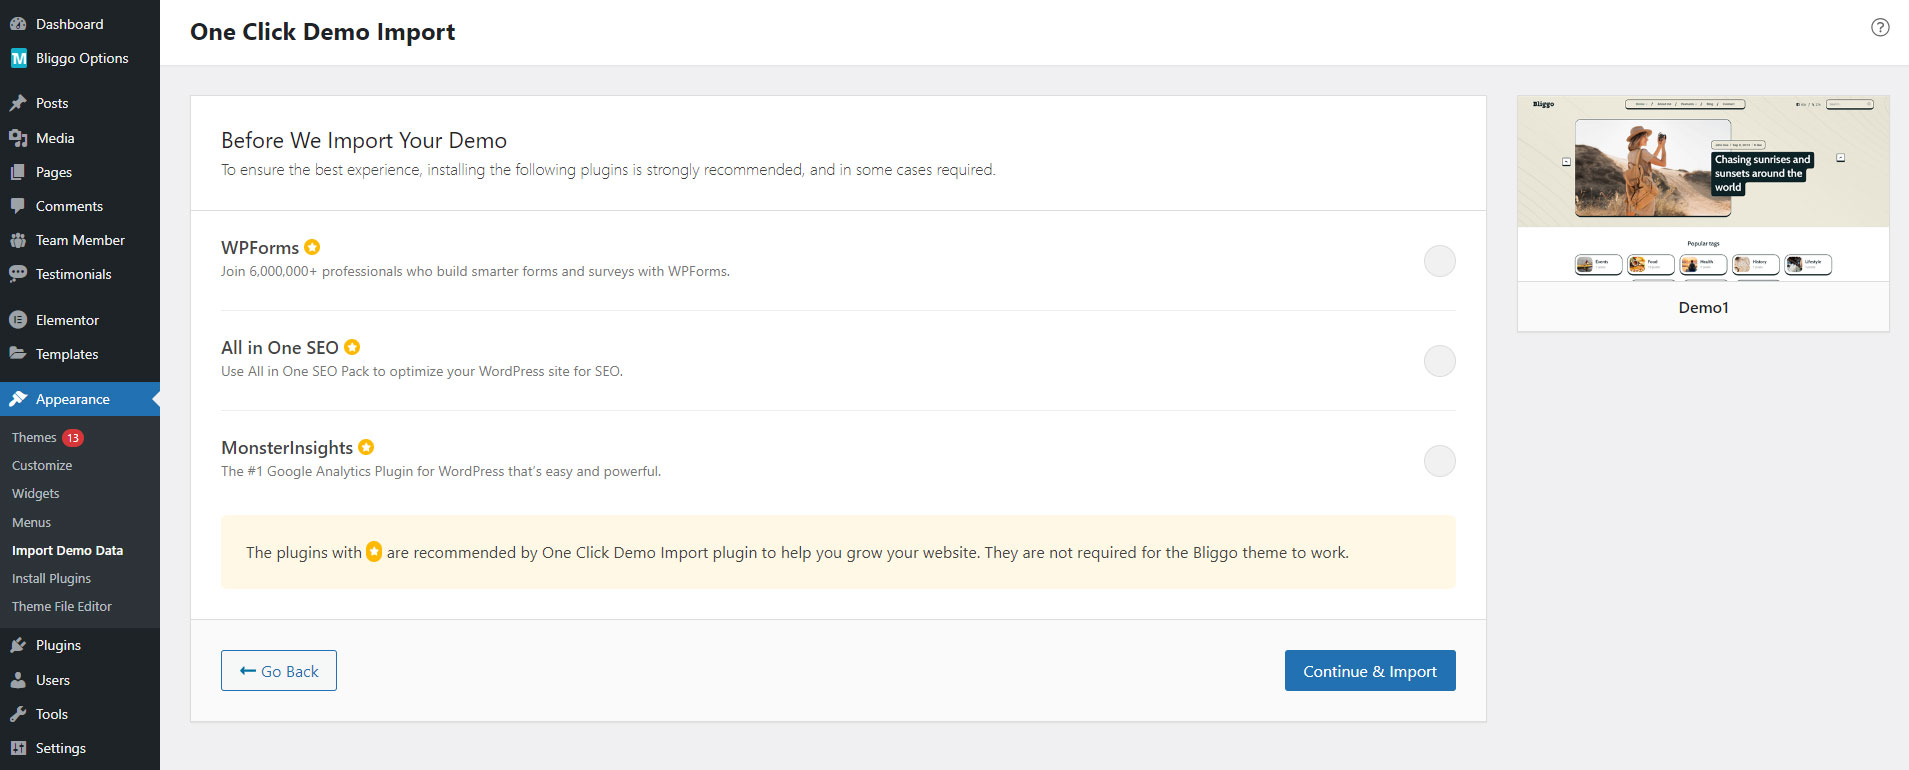Open Themes submenu item
Screen dimensions: 1909x770
pos(34,438)
